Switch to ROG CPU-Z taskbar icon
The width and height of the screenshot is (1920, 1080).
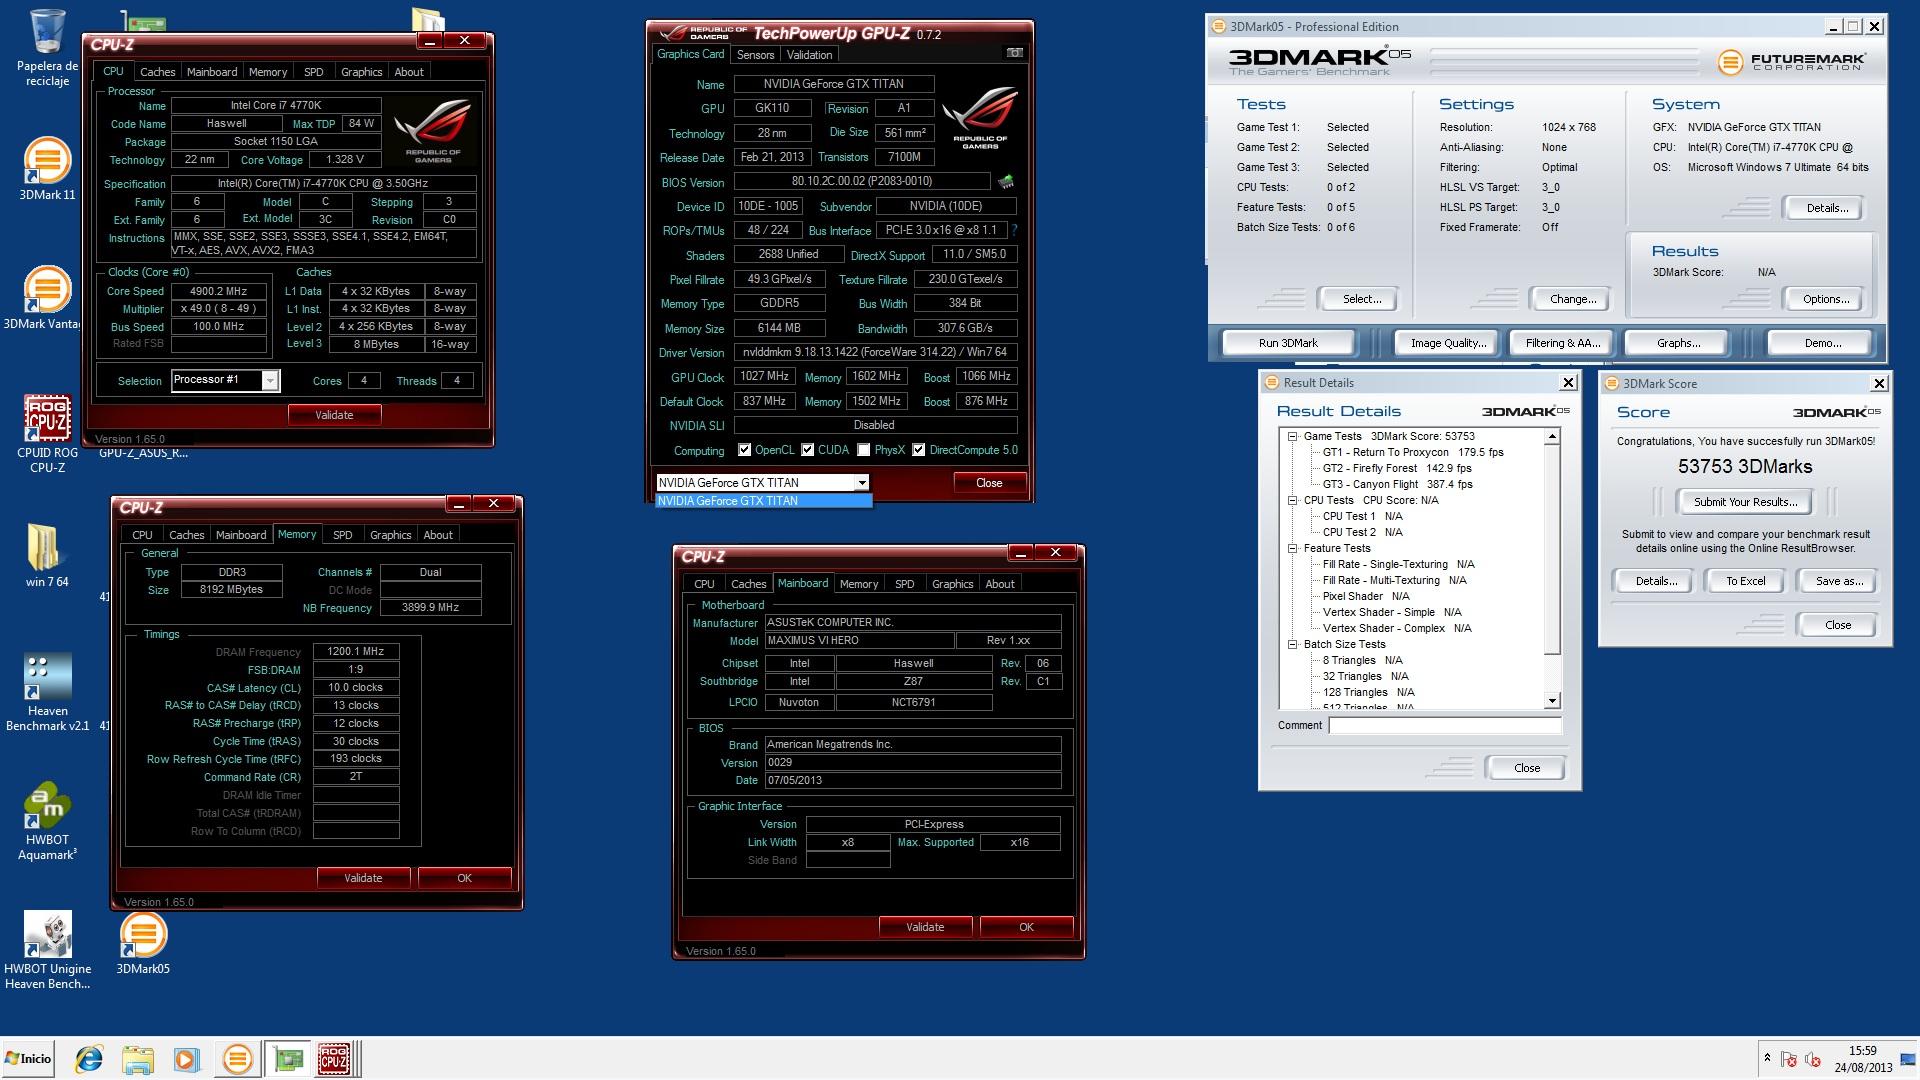click(334, 1059)
